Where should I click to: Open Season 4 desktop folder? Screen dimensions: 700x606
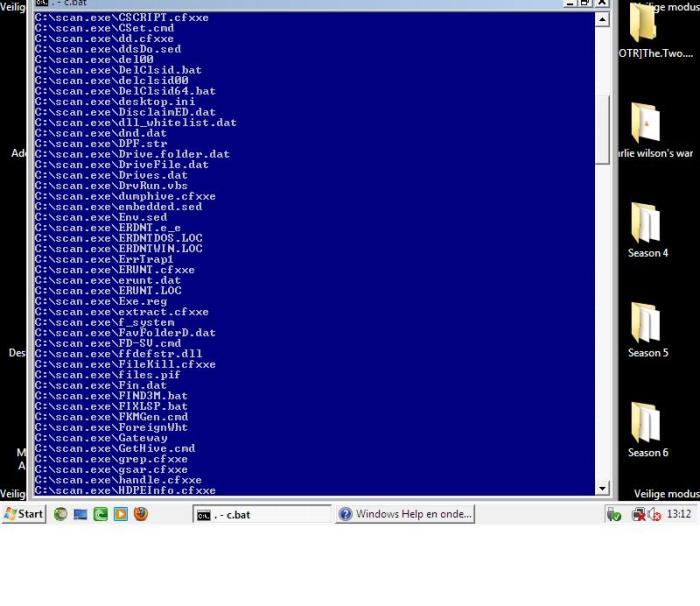pyautogui.click(x=648, y=230)
